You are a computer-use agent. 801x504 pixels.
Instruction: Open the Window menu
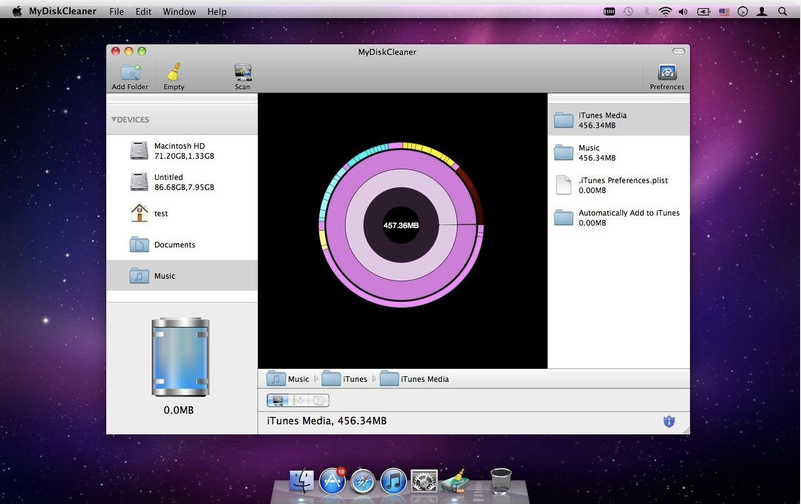179,11
